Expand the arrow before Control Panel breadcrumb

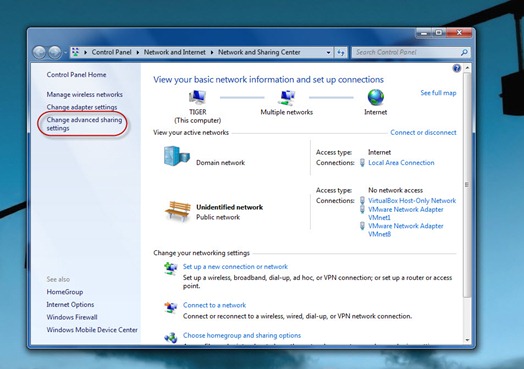point(86,52)
